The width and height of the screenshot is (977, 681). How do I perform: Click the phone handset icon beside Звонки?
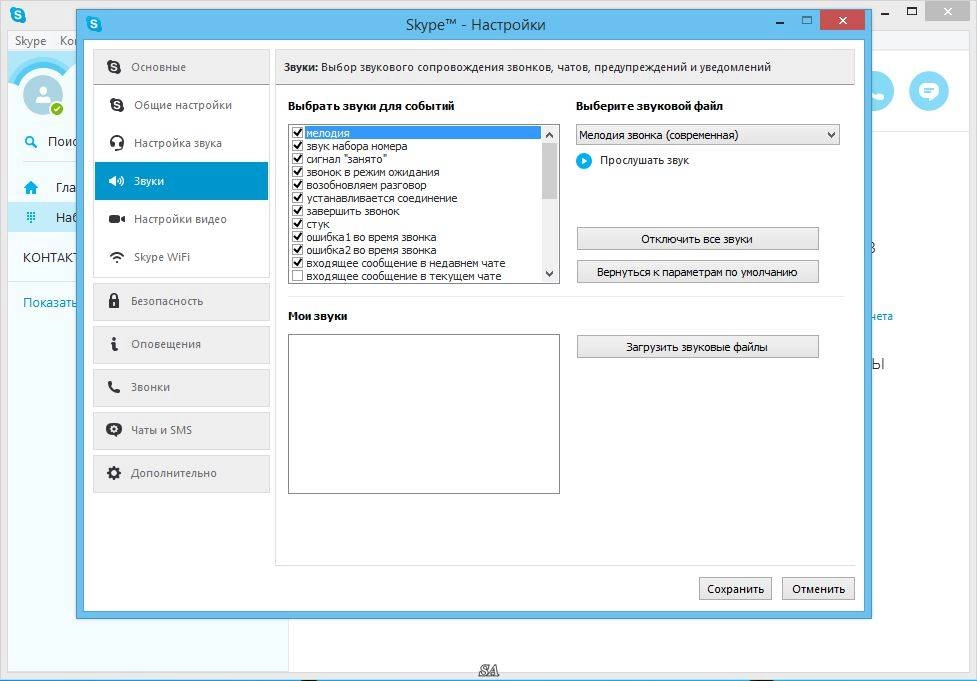coord(113,387)
